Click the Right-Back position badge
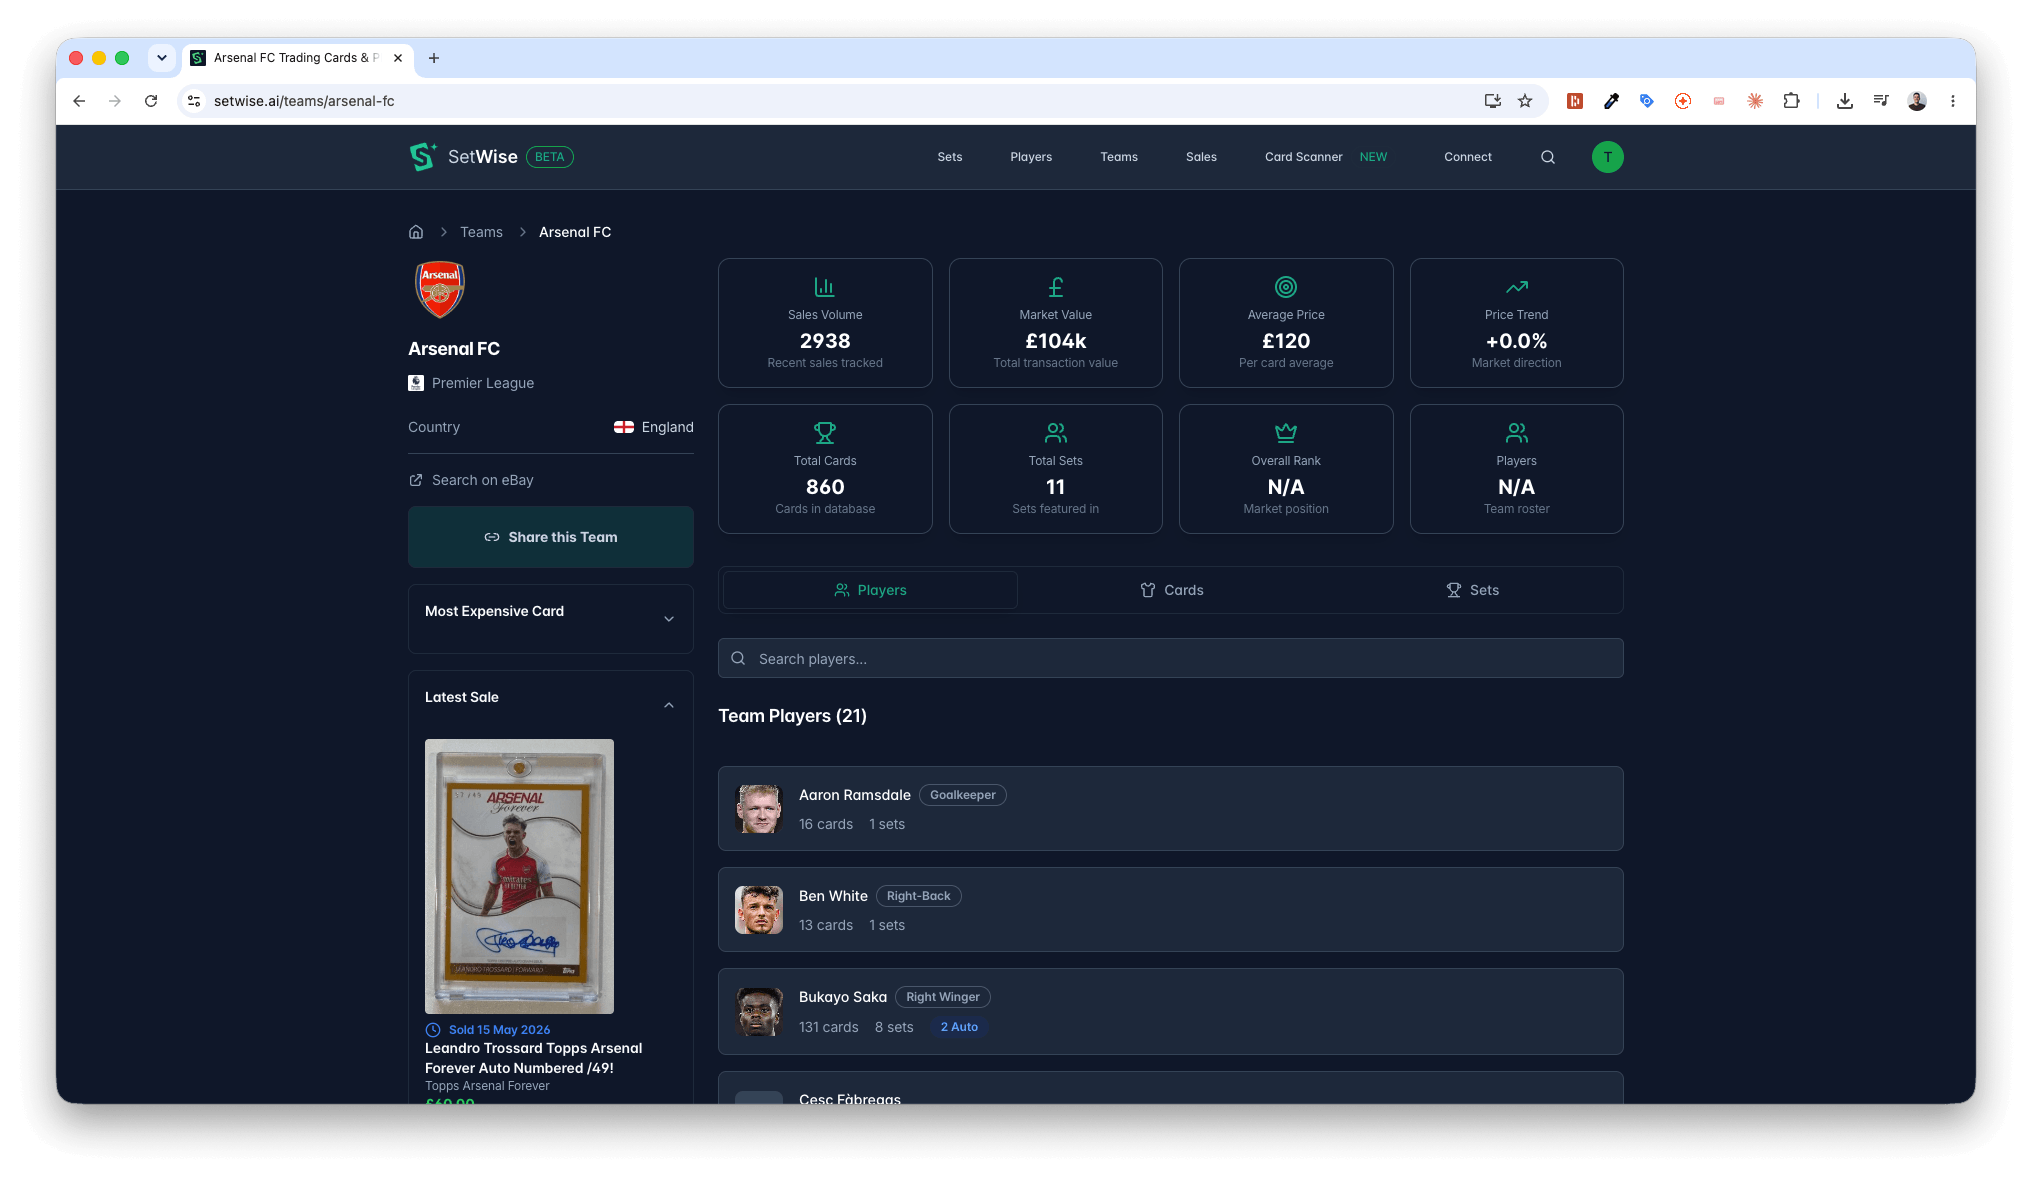Screen dimensions: 2032x1178 [x=919, y=896]
